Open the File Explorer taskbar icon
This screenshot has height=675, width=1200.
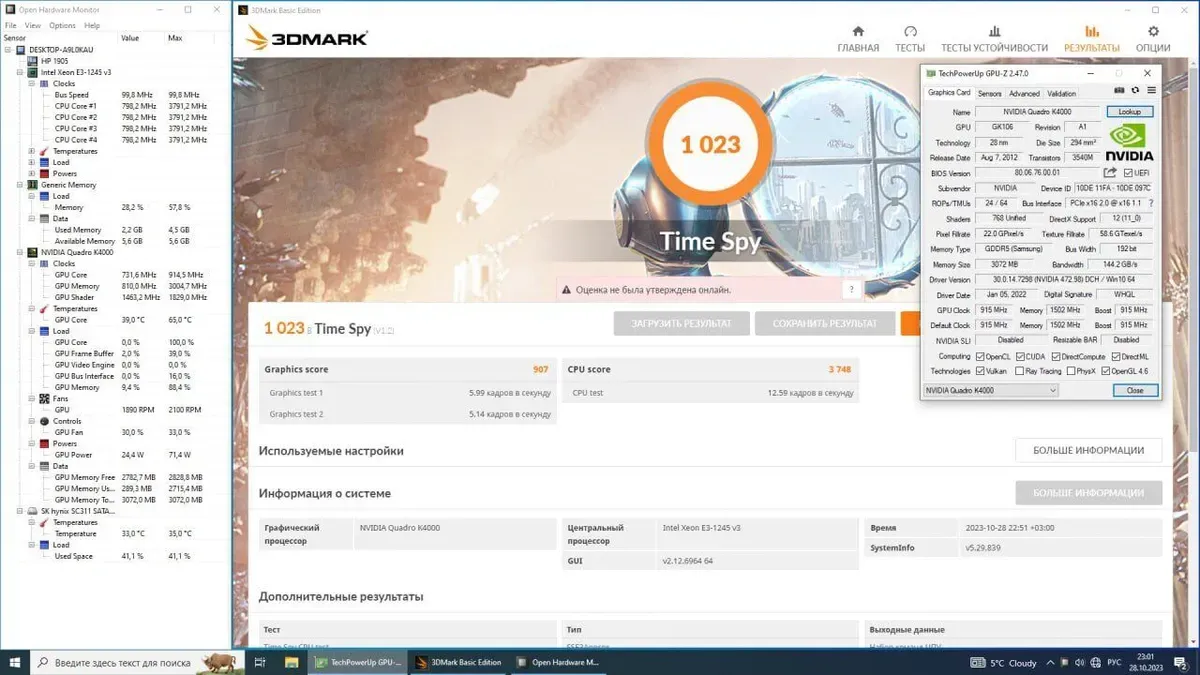click(292, 662)
